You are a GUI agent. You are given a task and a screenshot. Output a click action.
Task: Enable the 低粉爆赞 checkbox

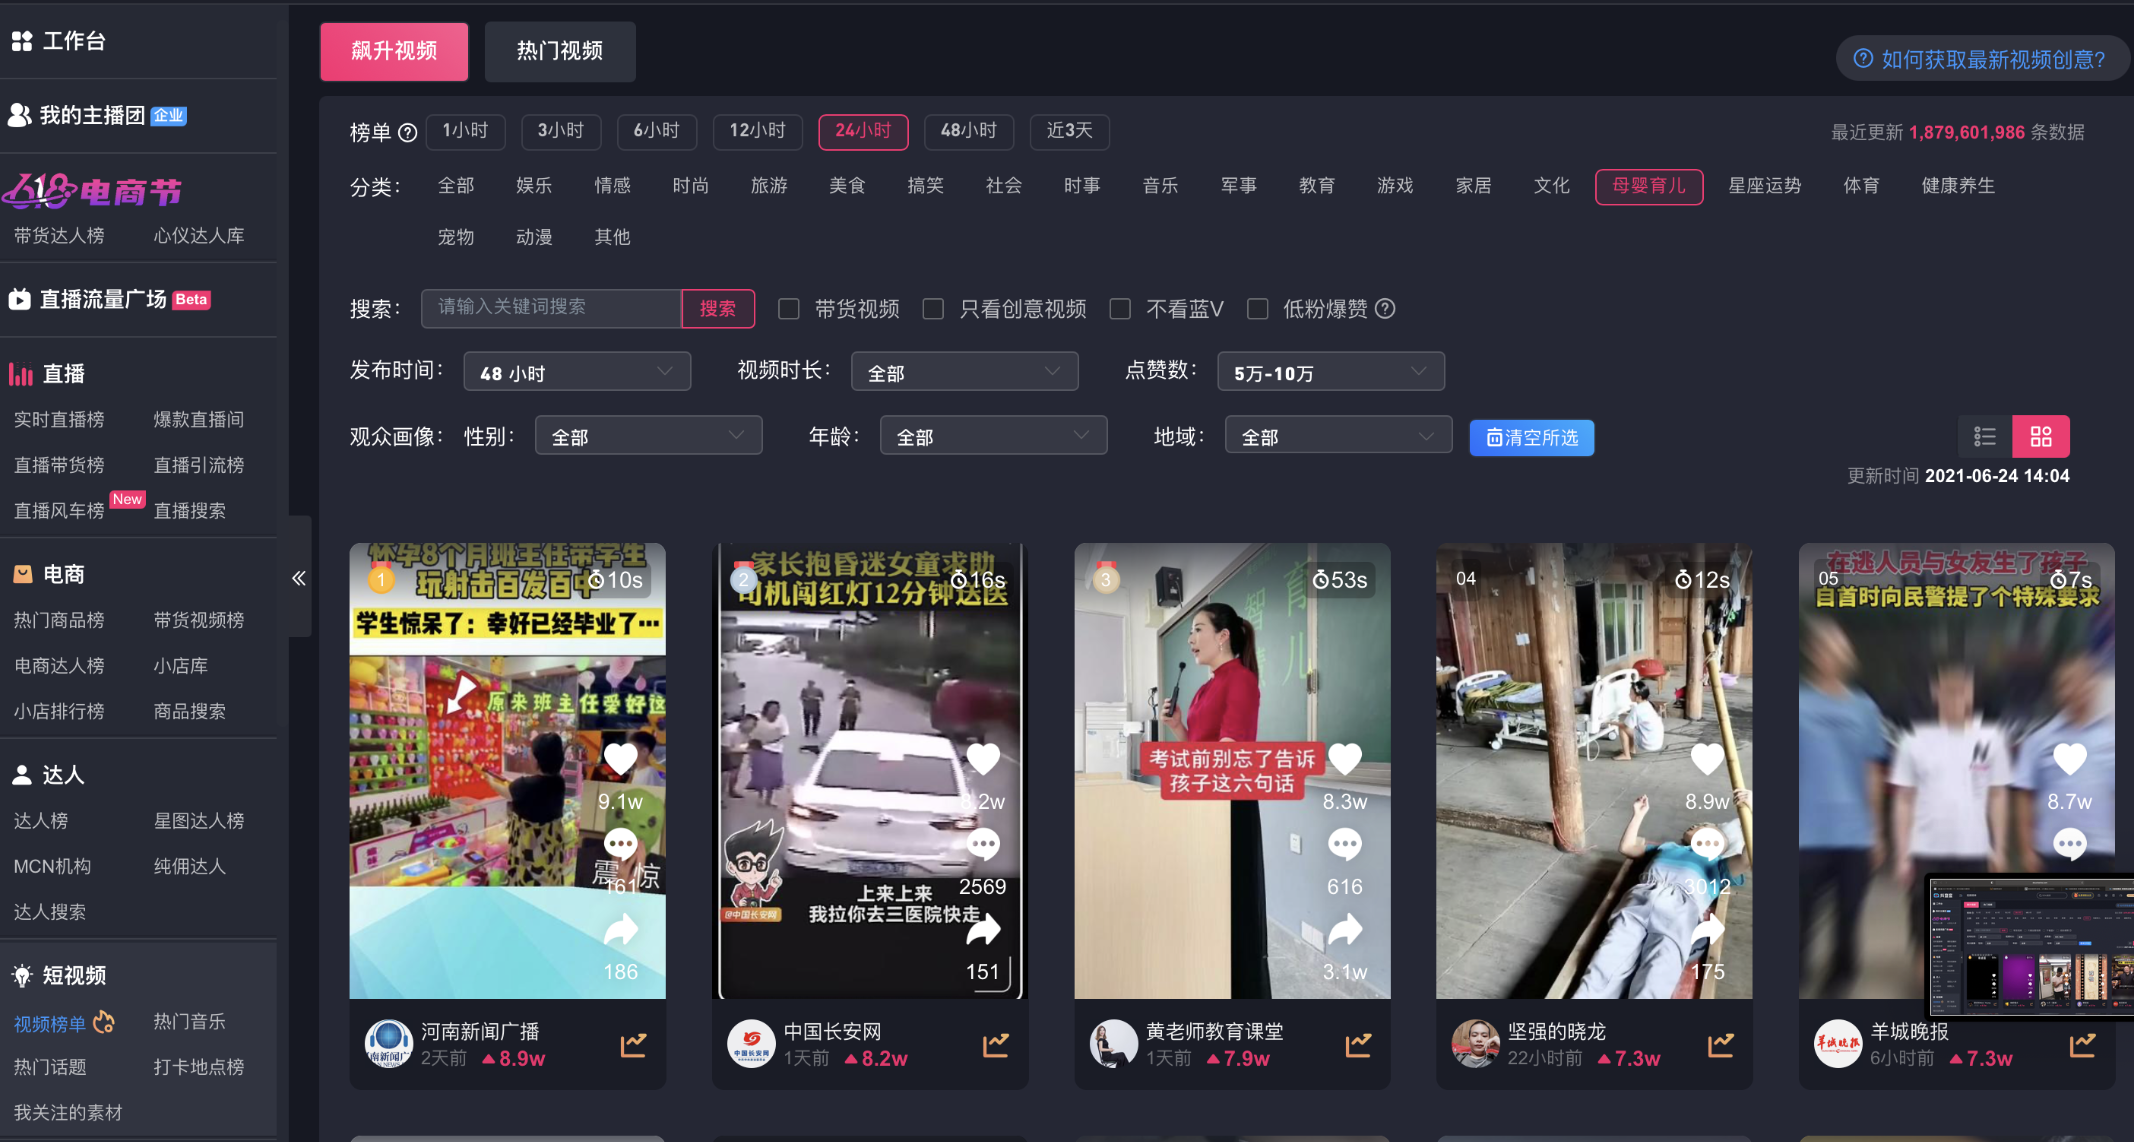(1258, 309)
